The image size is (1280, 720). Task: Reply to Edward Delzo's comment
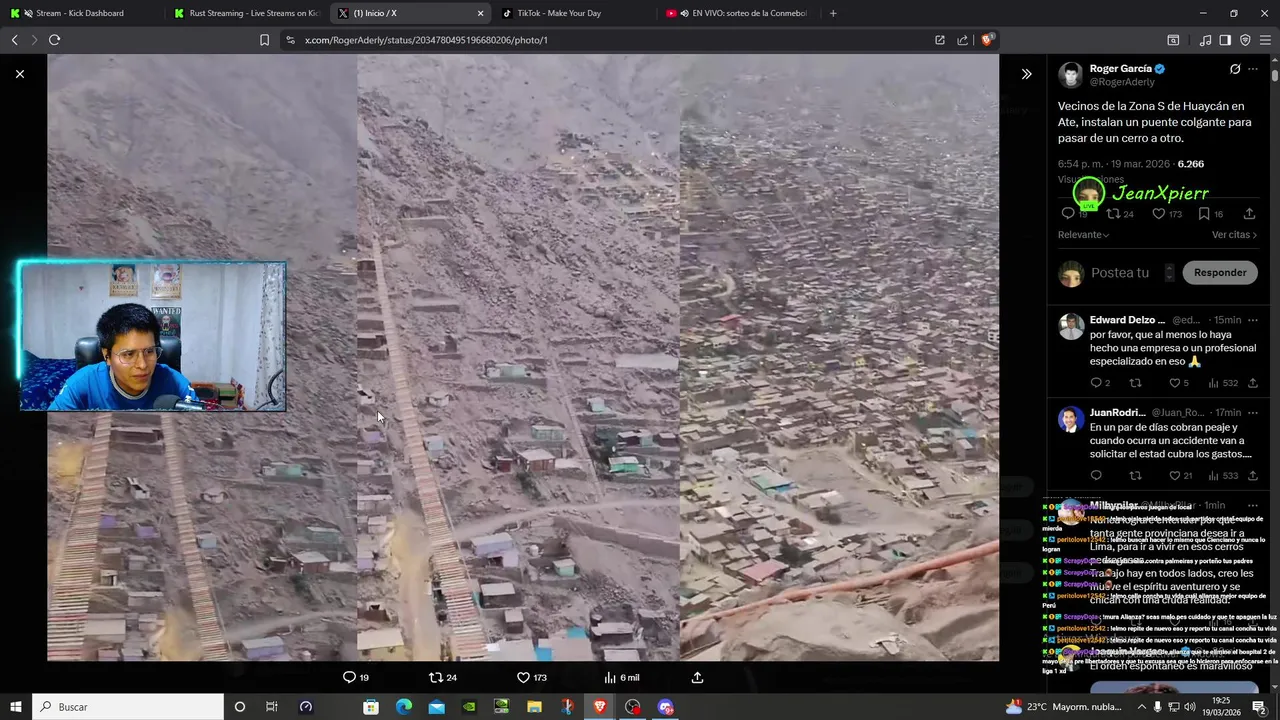click(1096, 383)
